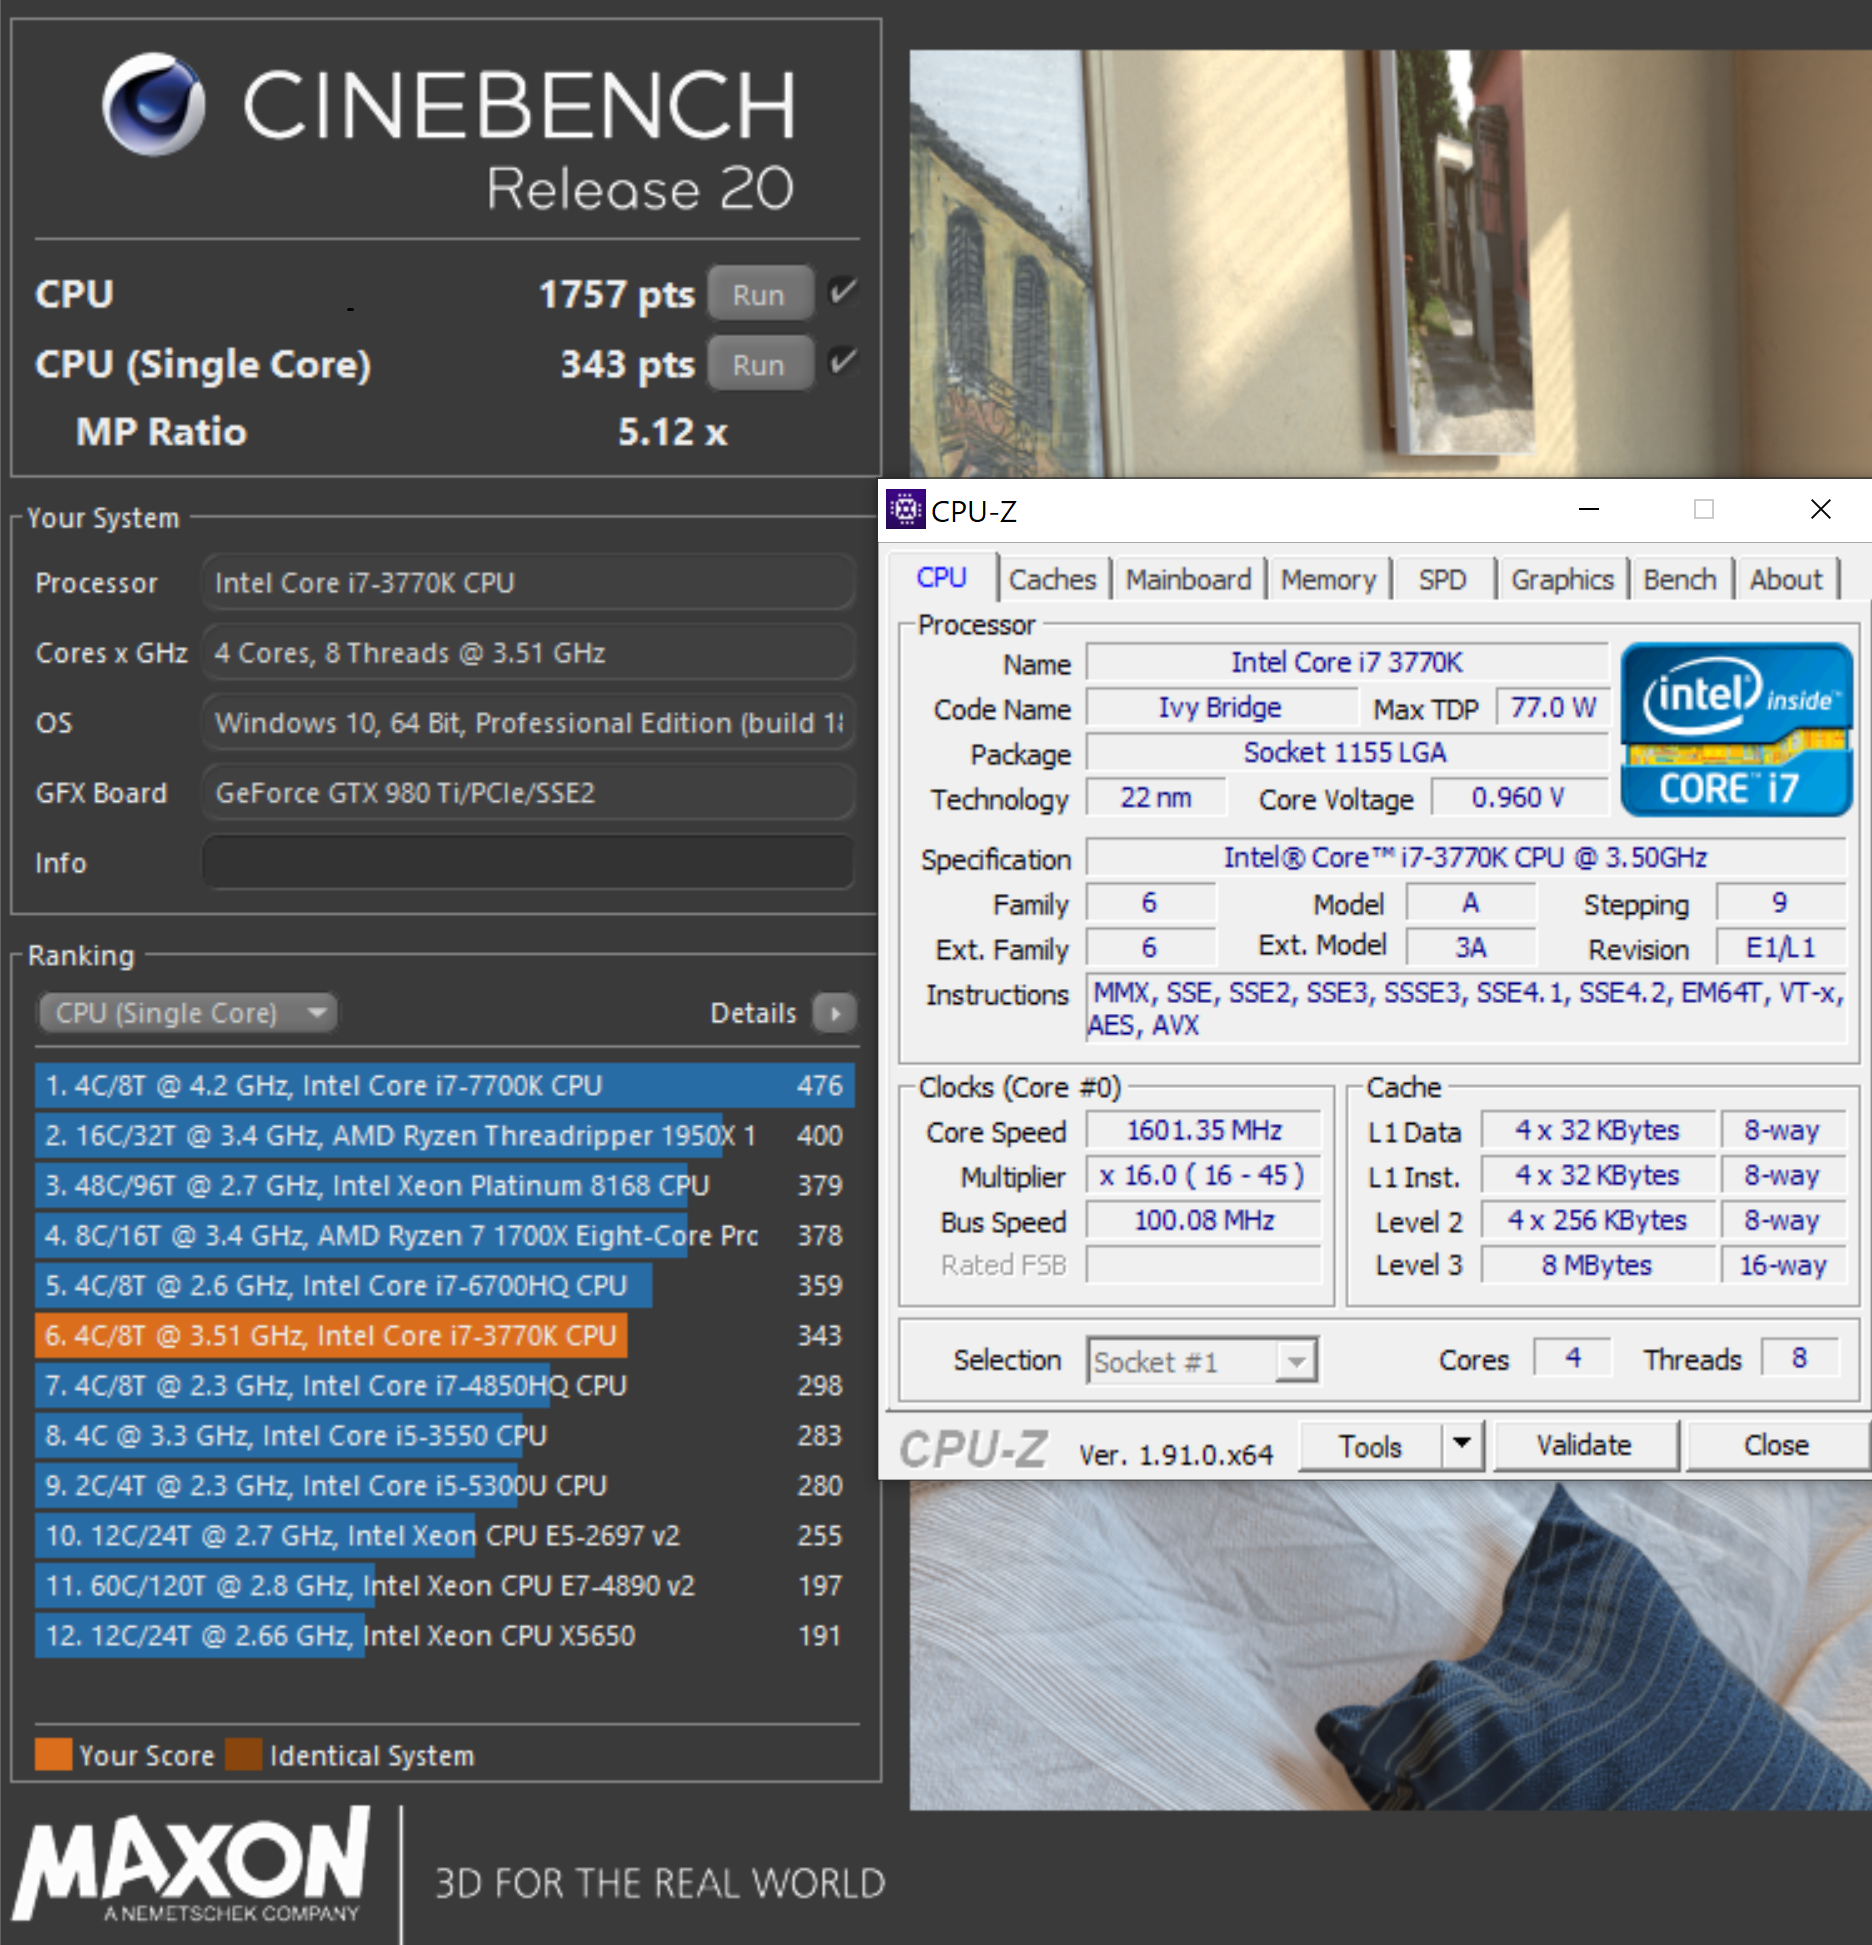
Task: Click the Multiplier value x 16.0
Action: tap(1204, 1175)
